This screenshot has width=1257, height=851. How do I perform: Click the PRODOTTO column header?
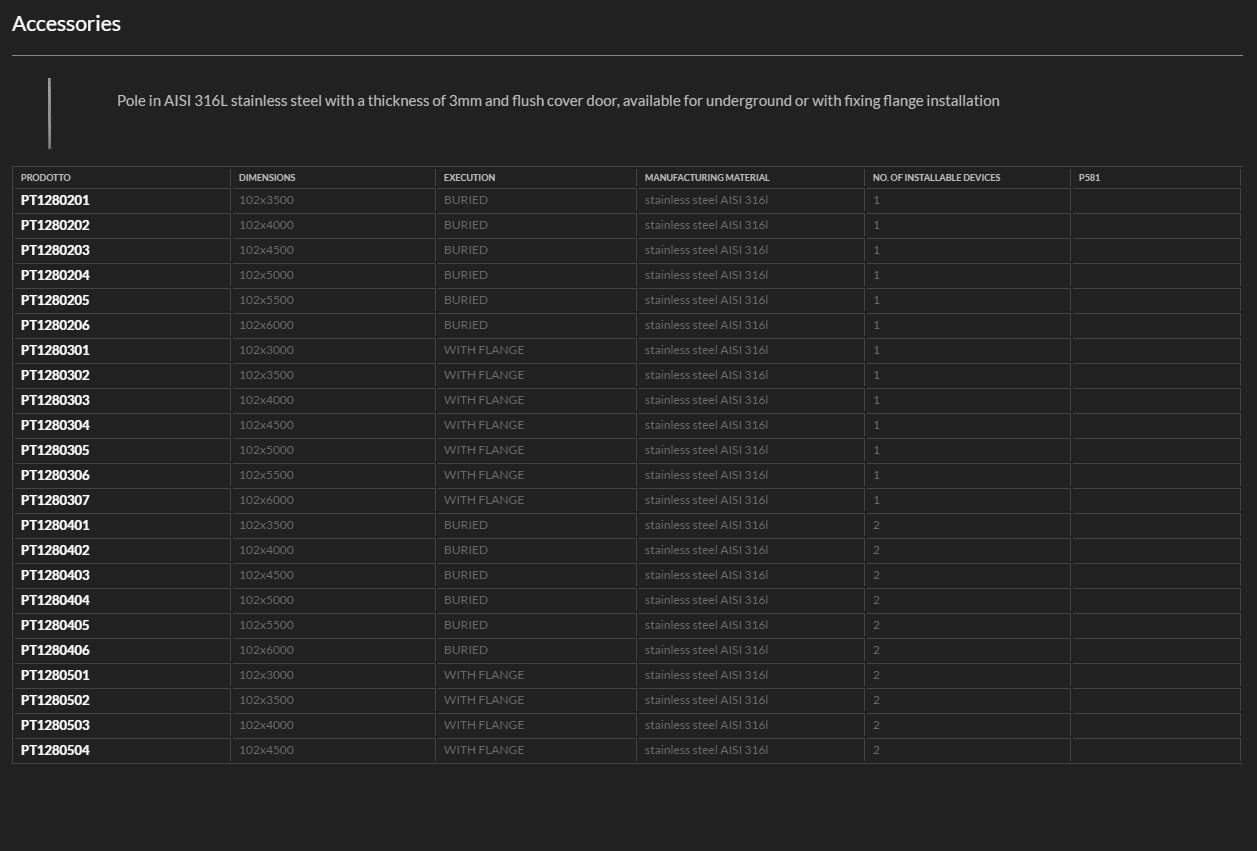tap(46, 178)
